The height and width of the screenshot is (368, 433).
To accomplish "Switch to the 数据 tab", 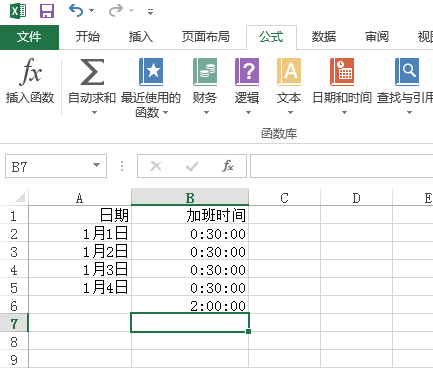I will click(x=323, y=37).
